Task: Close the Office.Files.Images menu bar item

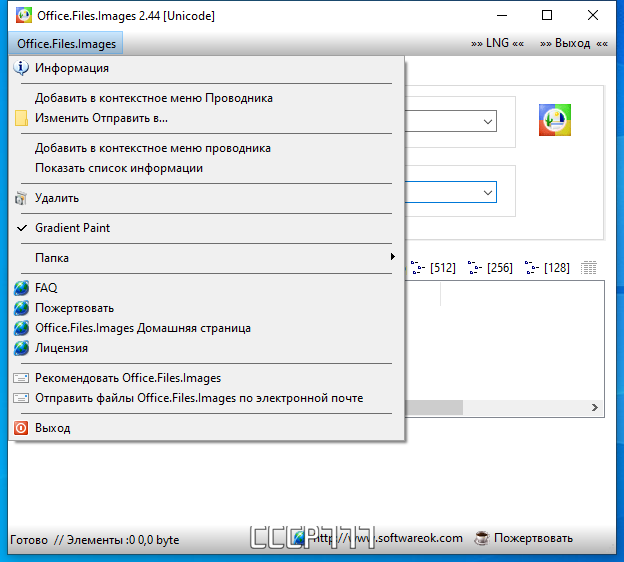Action: [x=66, y=43]
